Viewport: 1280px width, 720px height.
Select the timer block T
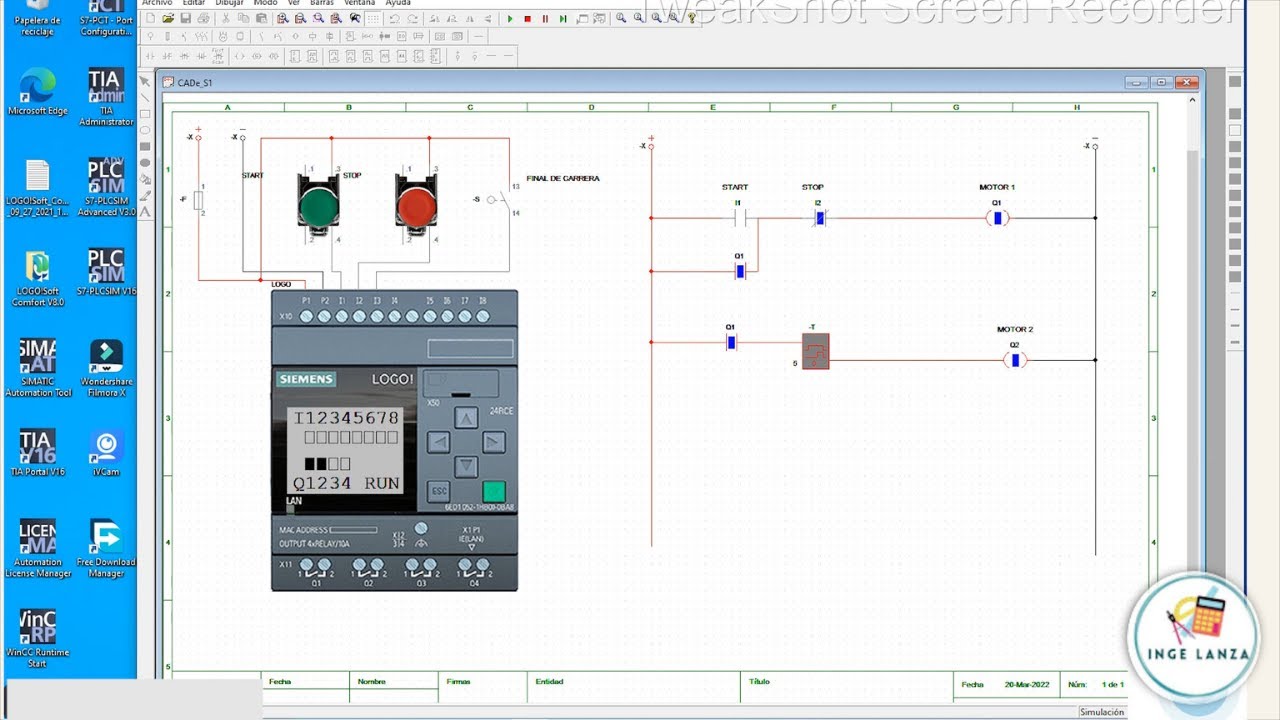pos(816,351)
